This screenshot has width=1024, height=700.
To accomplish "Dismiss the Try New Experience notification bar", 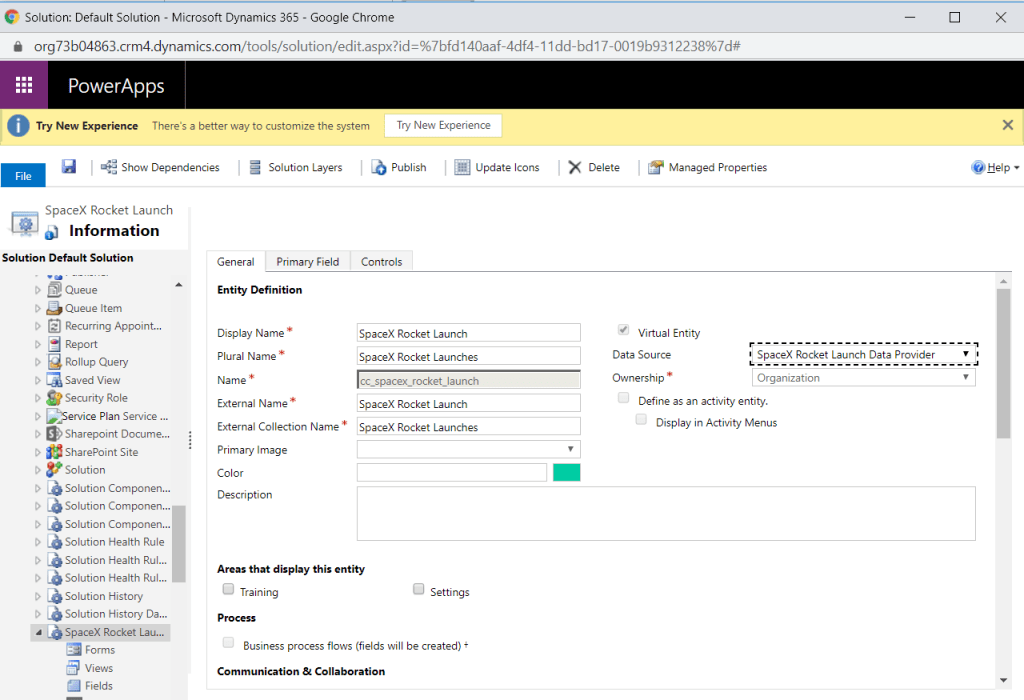I will (1007, 125).
